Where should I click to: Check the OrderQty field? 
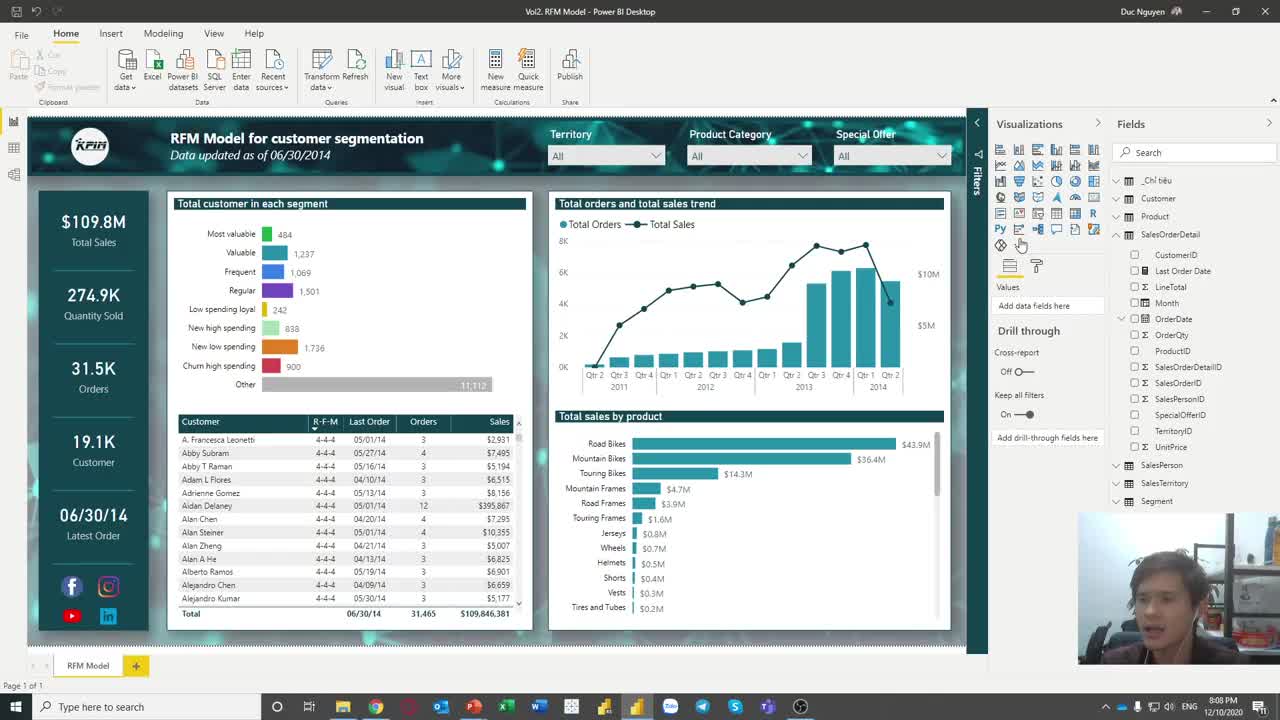click(x=1135, y=335)
